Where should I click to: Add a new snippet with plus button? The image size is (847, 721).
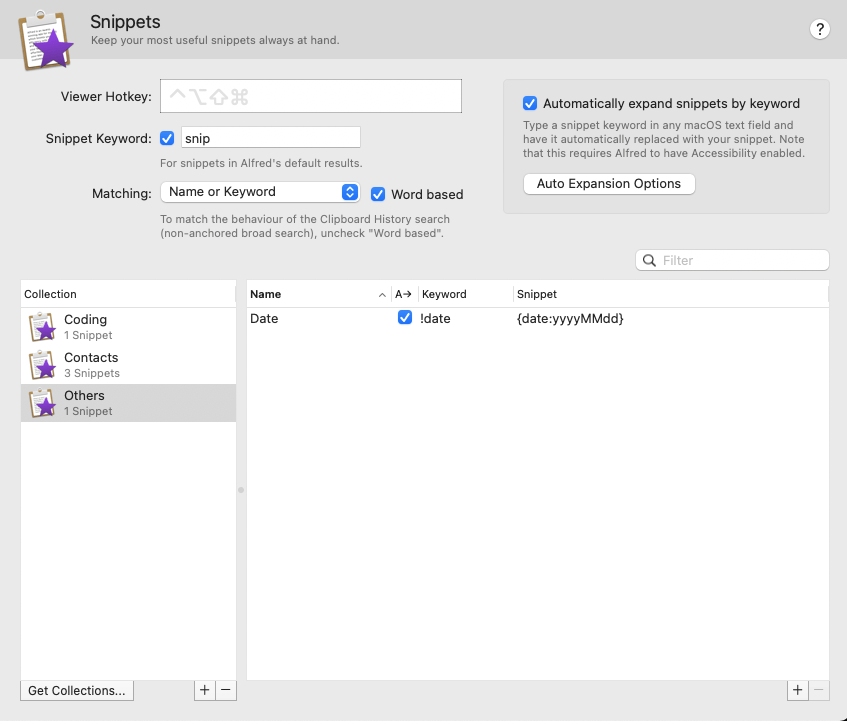coord(797,690)
